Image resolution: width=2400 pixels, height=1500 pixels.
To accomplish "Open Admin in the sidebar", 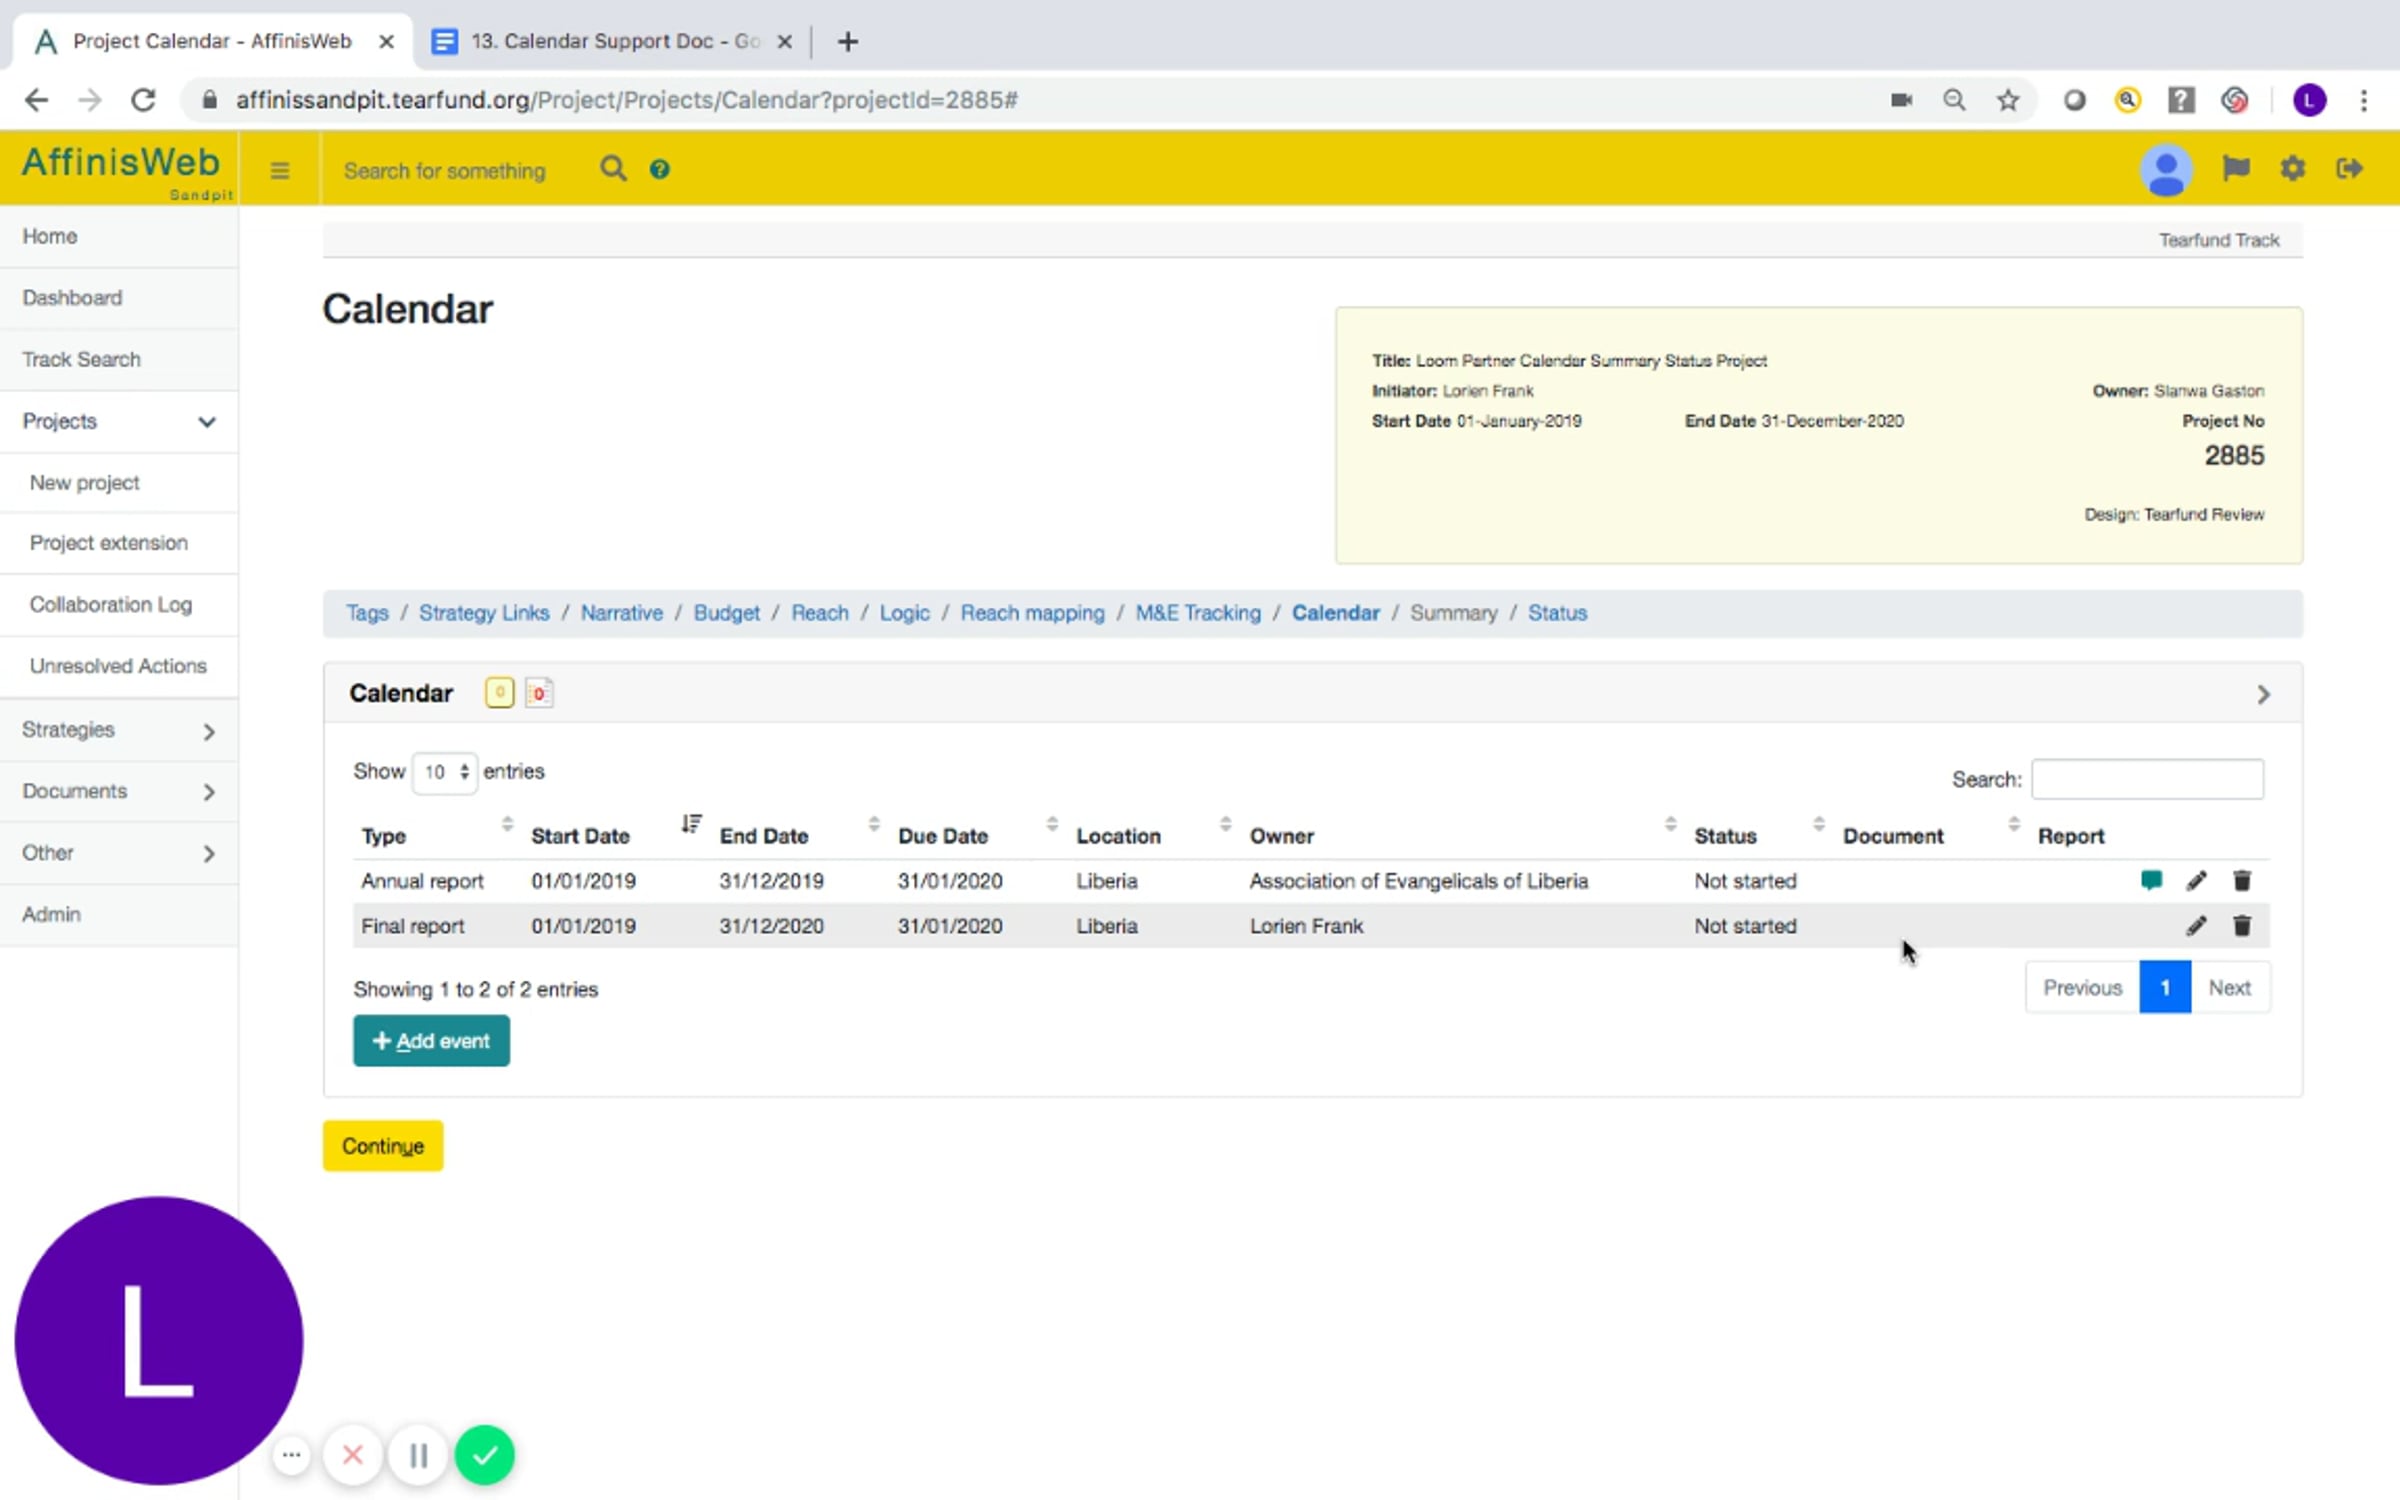I will (x=119, y=914).
